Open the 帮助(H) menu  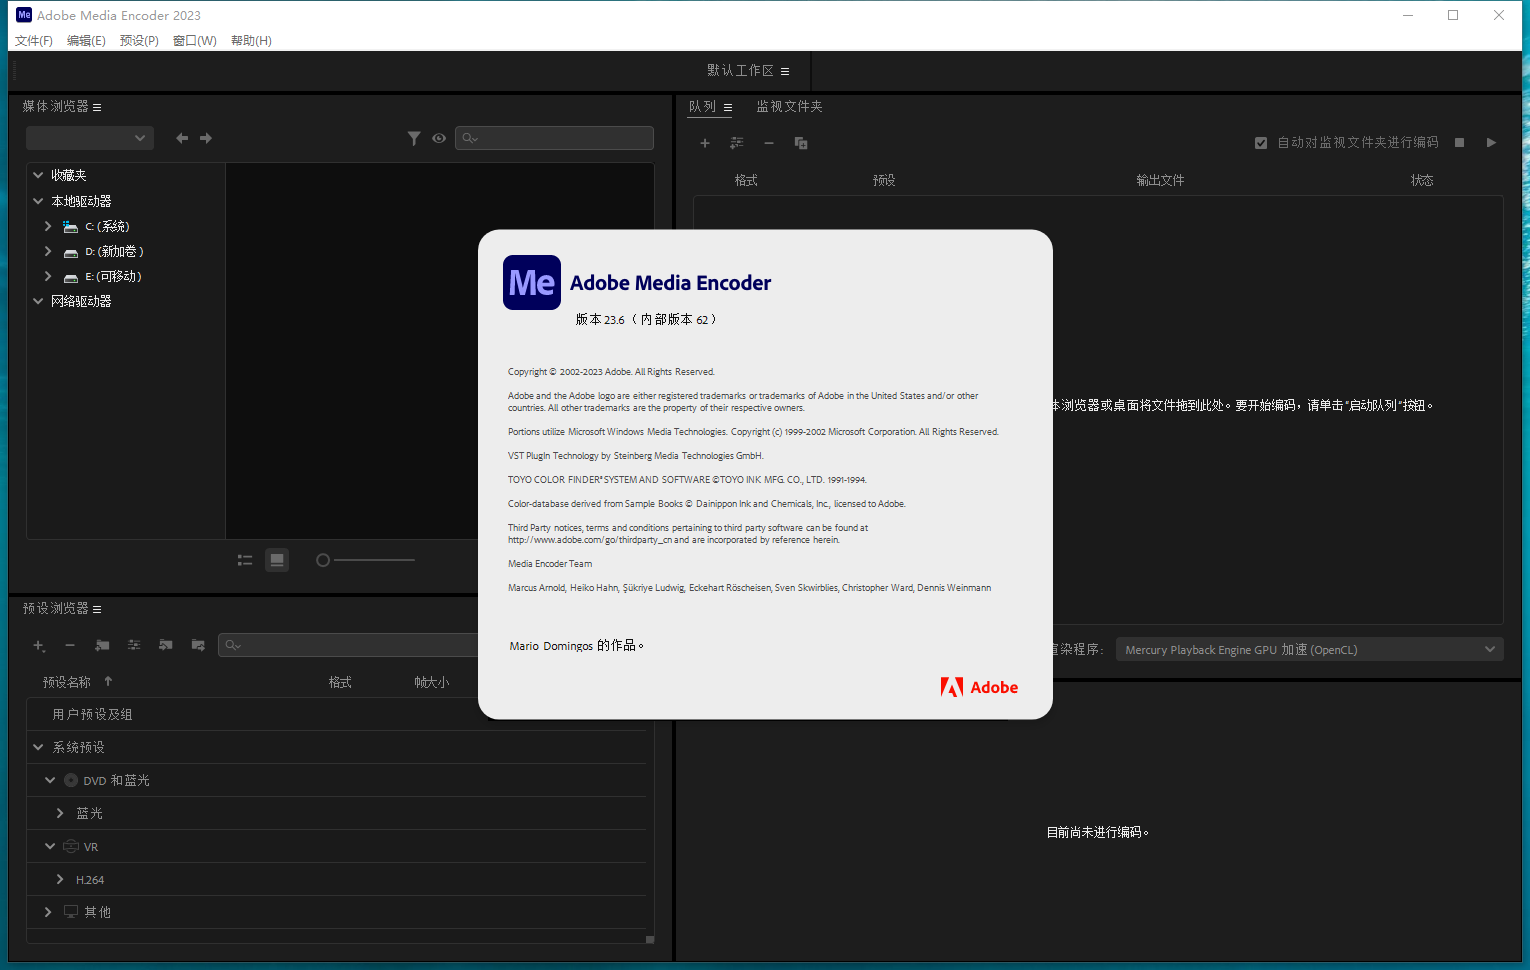(251, 41)
